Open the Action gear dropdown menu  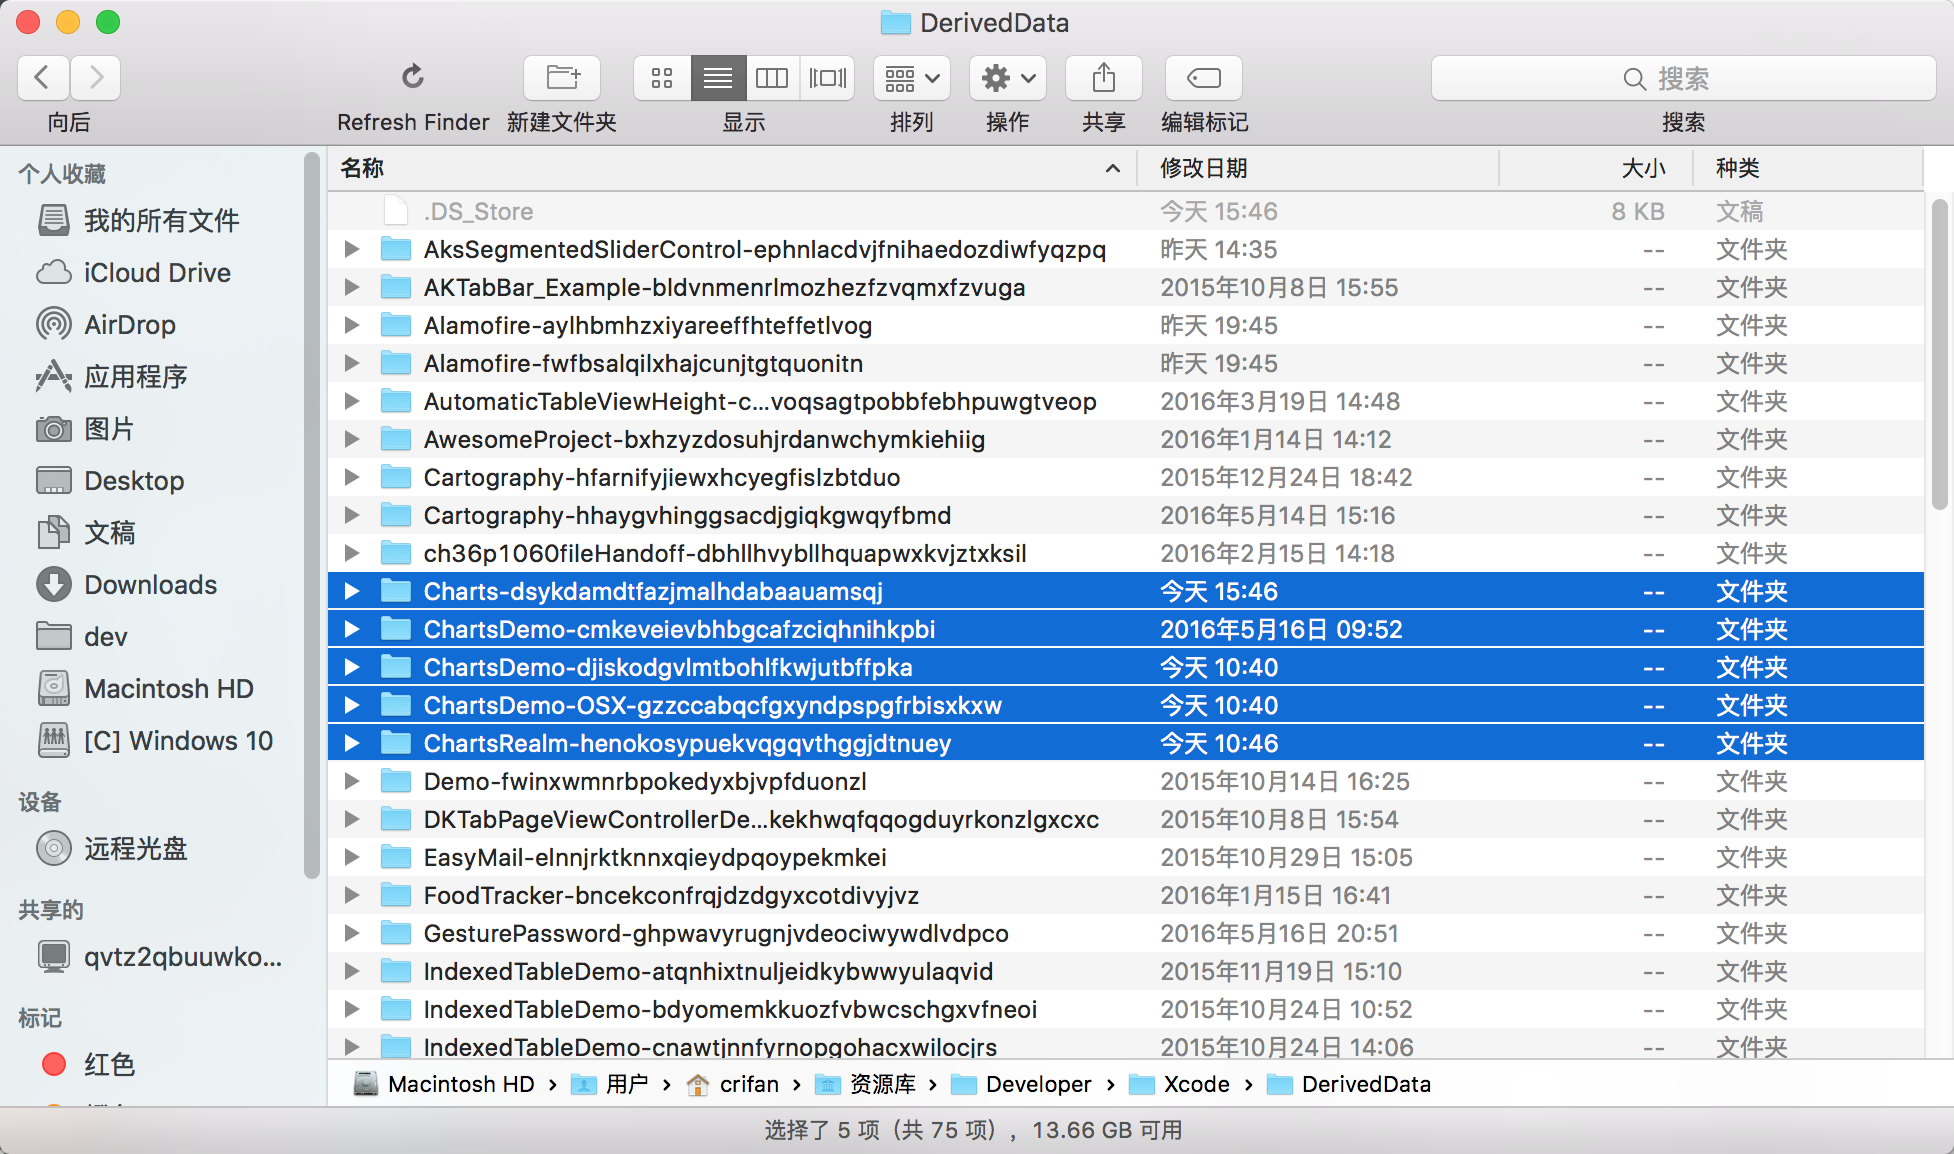pos(1007,77)
